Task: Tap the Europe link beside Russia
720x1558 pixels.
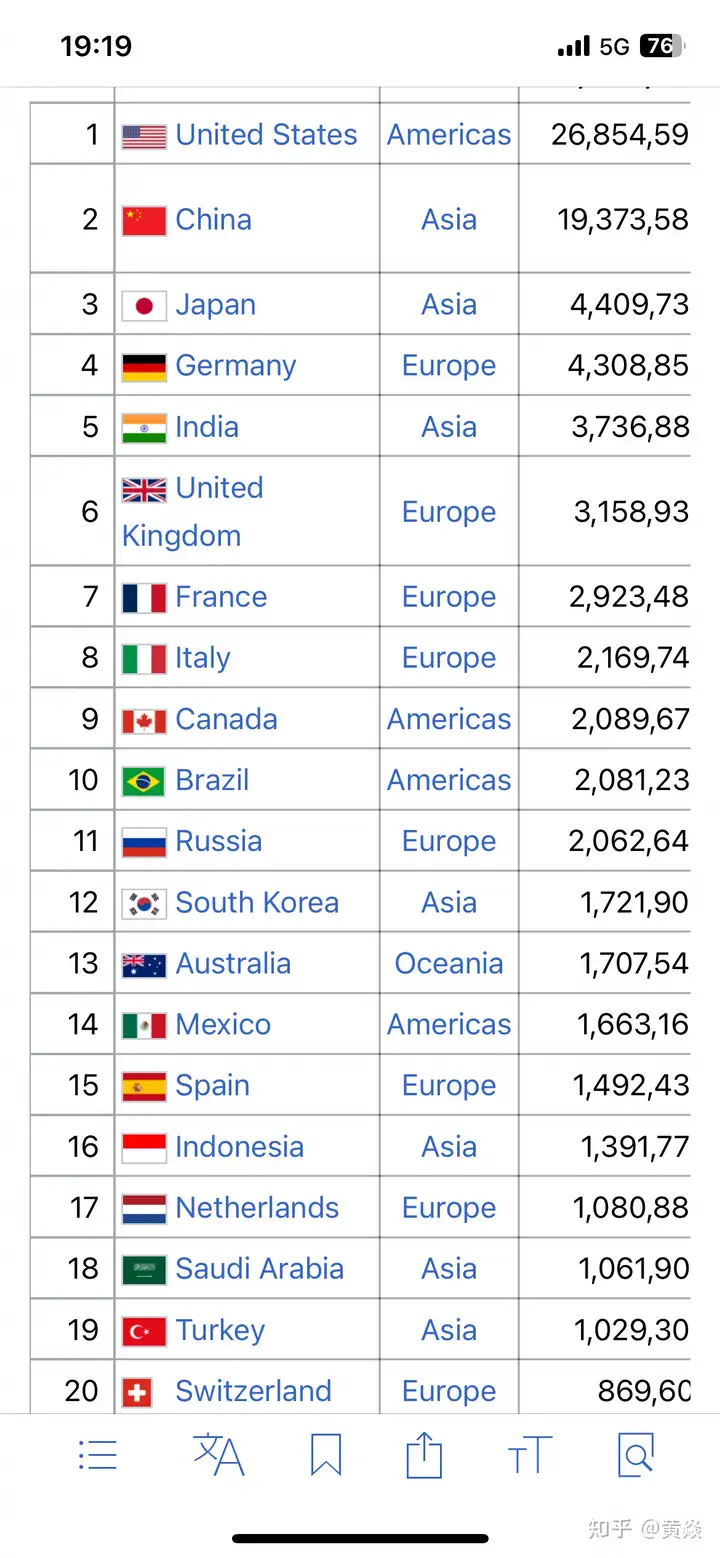Action: pyautogui.click(x=449, y=842)
